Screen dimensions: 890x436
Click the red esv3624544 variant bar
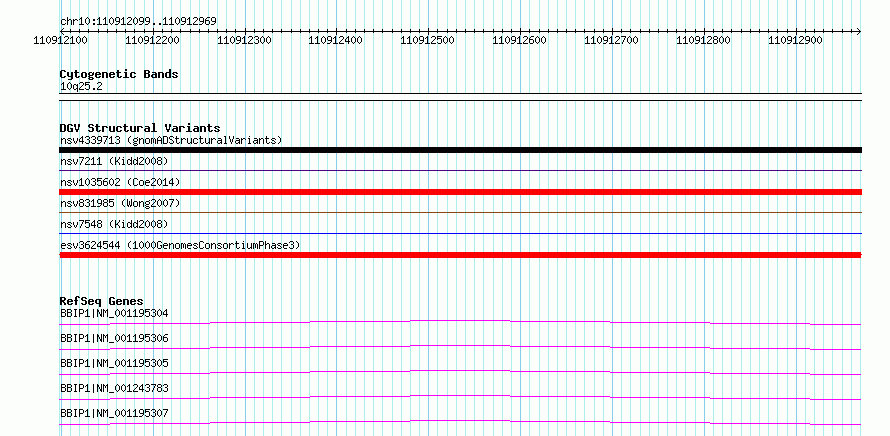[x=460, y=255]
